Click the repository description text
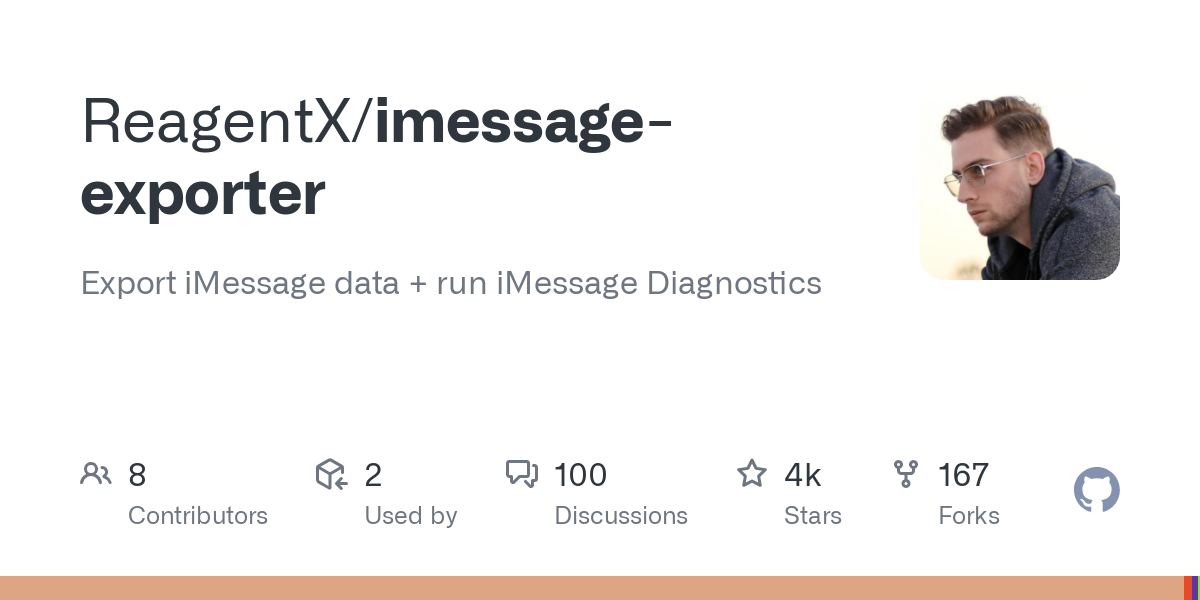The width and height of the screenshot is (1200, 600). coord(451,283)
